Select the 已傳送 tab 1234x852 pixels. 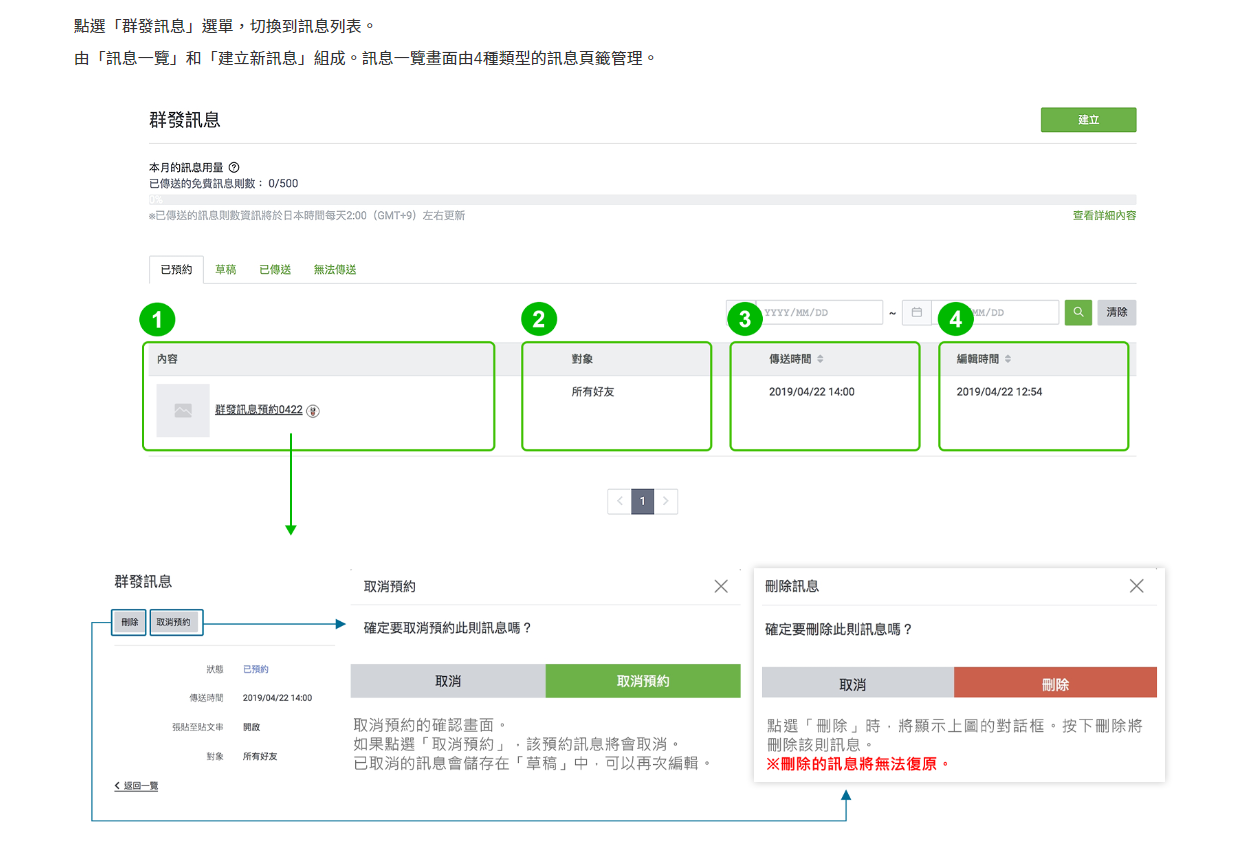(x=275, y=269)
